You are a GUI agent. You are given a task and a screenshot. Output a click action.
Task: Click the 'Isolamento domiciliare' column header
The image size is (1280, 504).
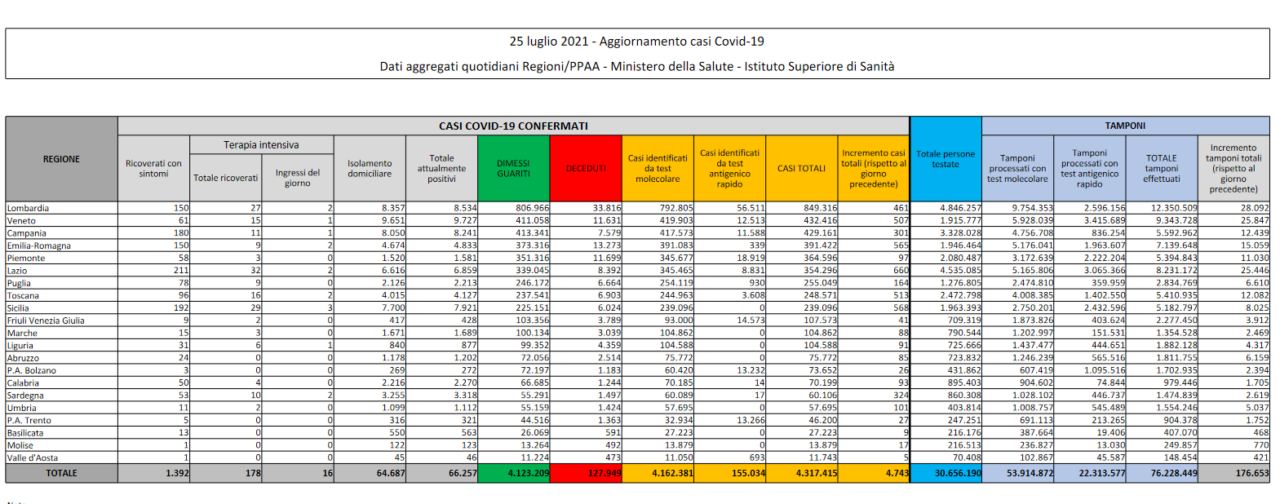(370, 169)
